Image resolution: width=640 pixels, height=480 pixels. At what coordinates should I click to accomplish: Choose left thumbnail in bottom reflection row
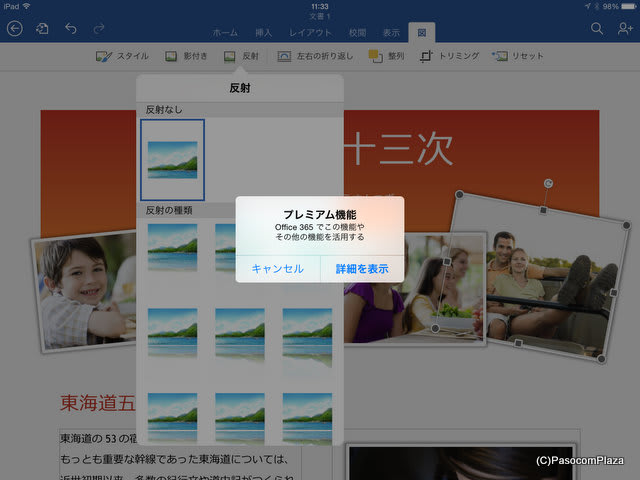coord(172,417)
